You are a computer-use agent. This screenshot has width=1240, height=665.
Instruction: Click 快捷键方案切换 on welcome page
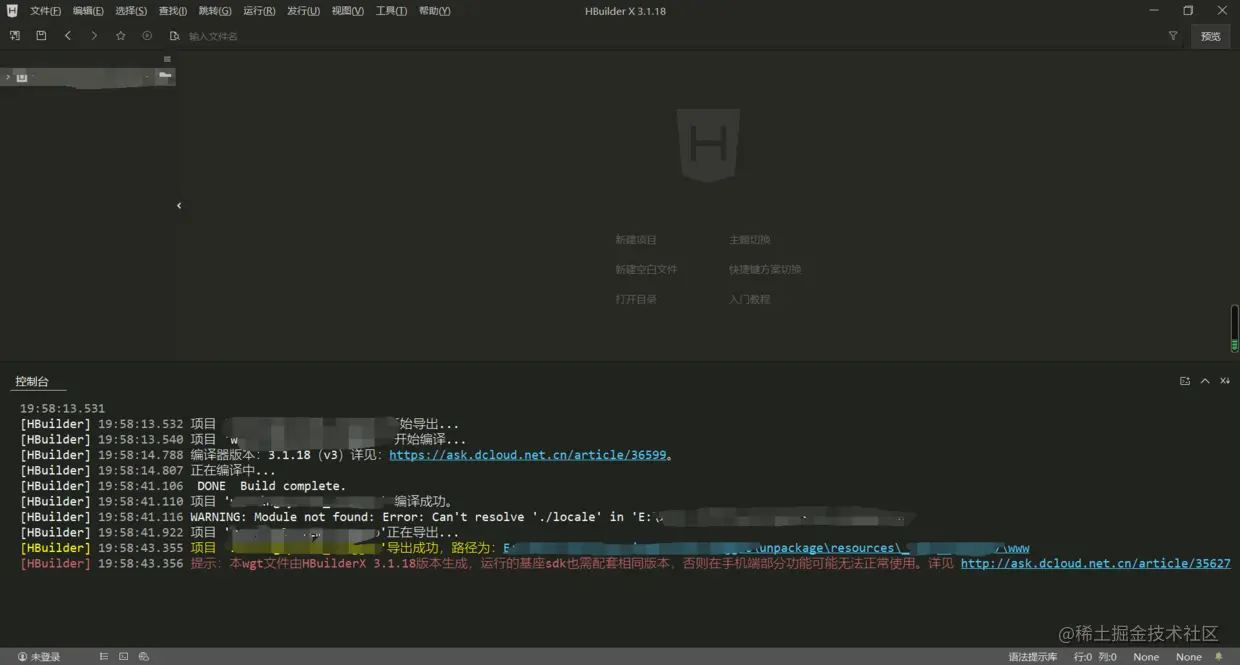765,270
